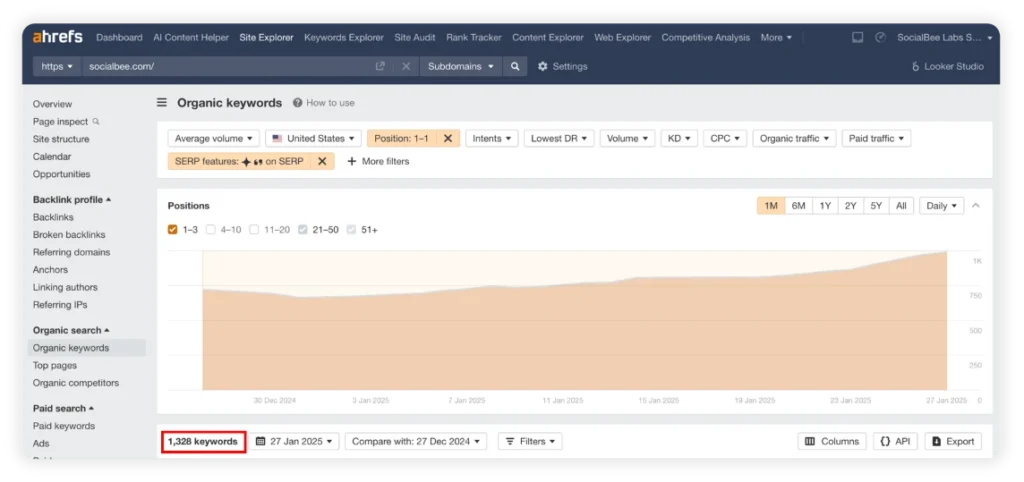Viewport: 1024px width, 482px height.
Task: Export the keywords list
Action: pos(953,442)
